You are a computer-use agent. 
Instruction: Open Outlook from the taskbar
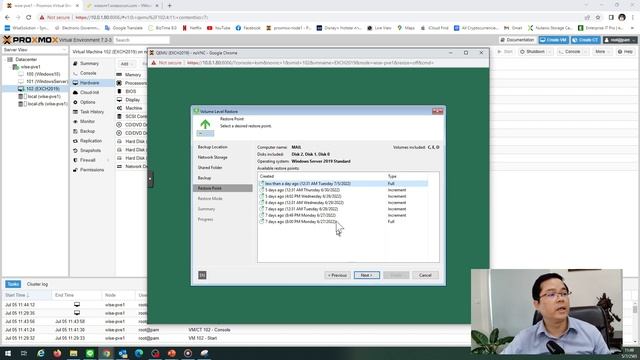(122, 353)
